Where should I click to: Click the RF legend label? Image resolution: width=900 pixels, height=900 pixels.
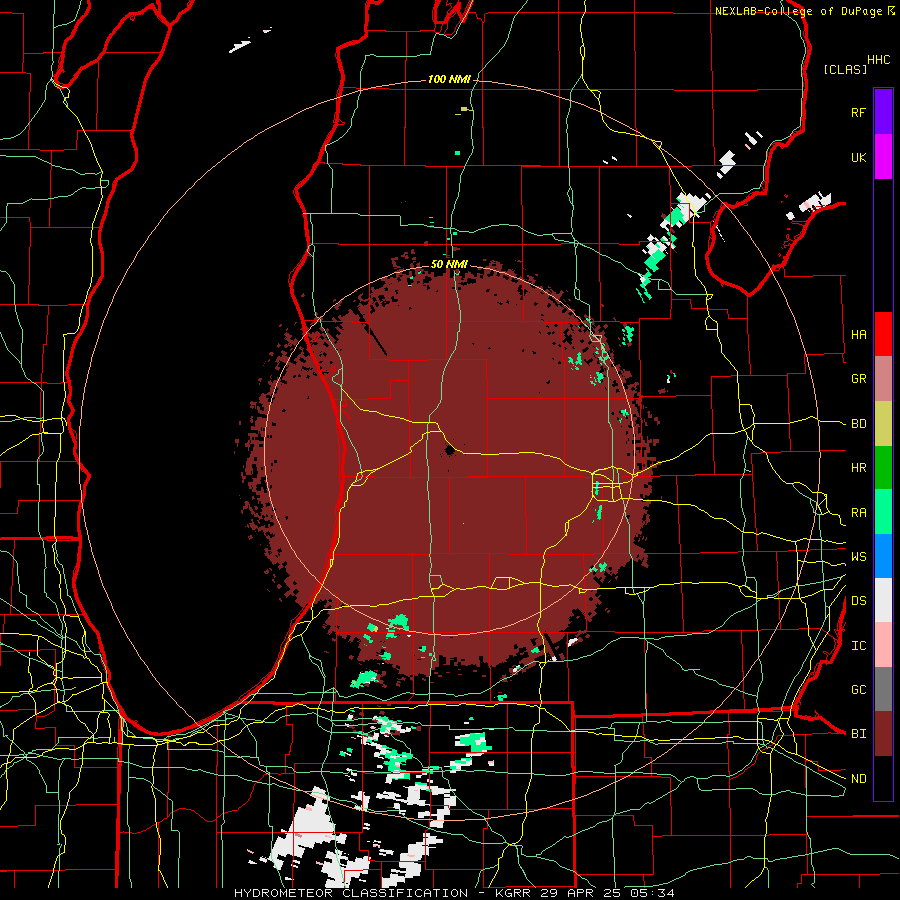coord(858,112)
